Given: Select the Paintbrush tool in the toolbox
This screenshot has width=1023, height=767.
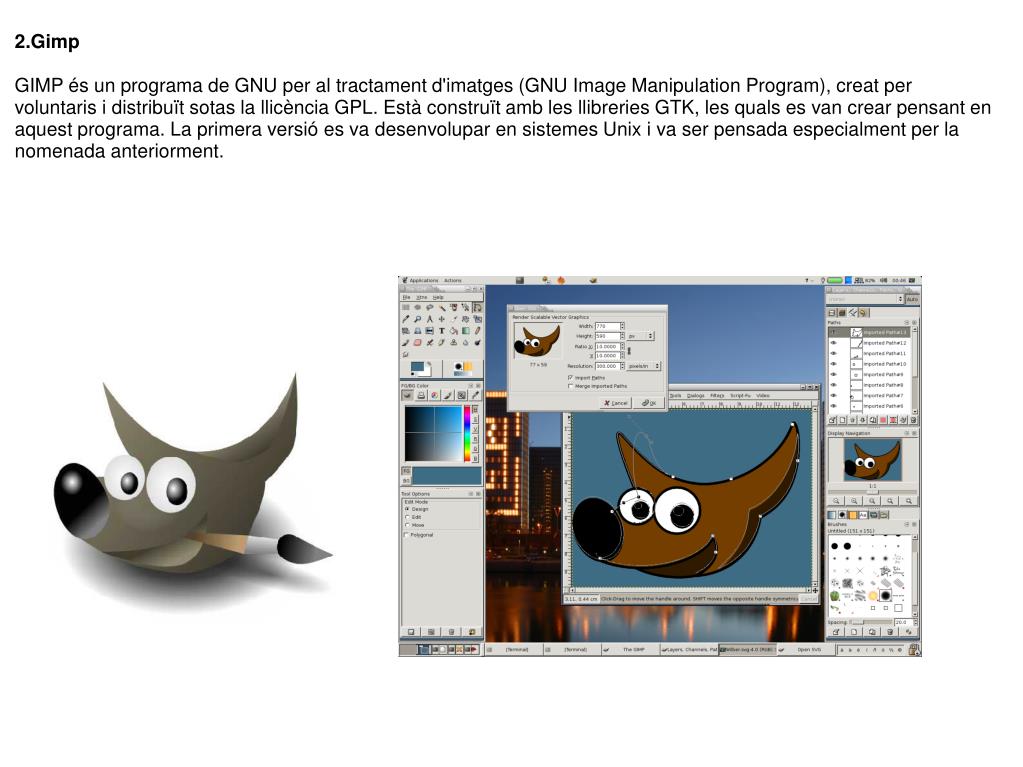Looking at the screenshot, I should tap(406, 342).
